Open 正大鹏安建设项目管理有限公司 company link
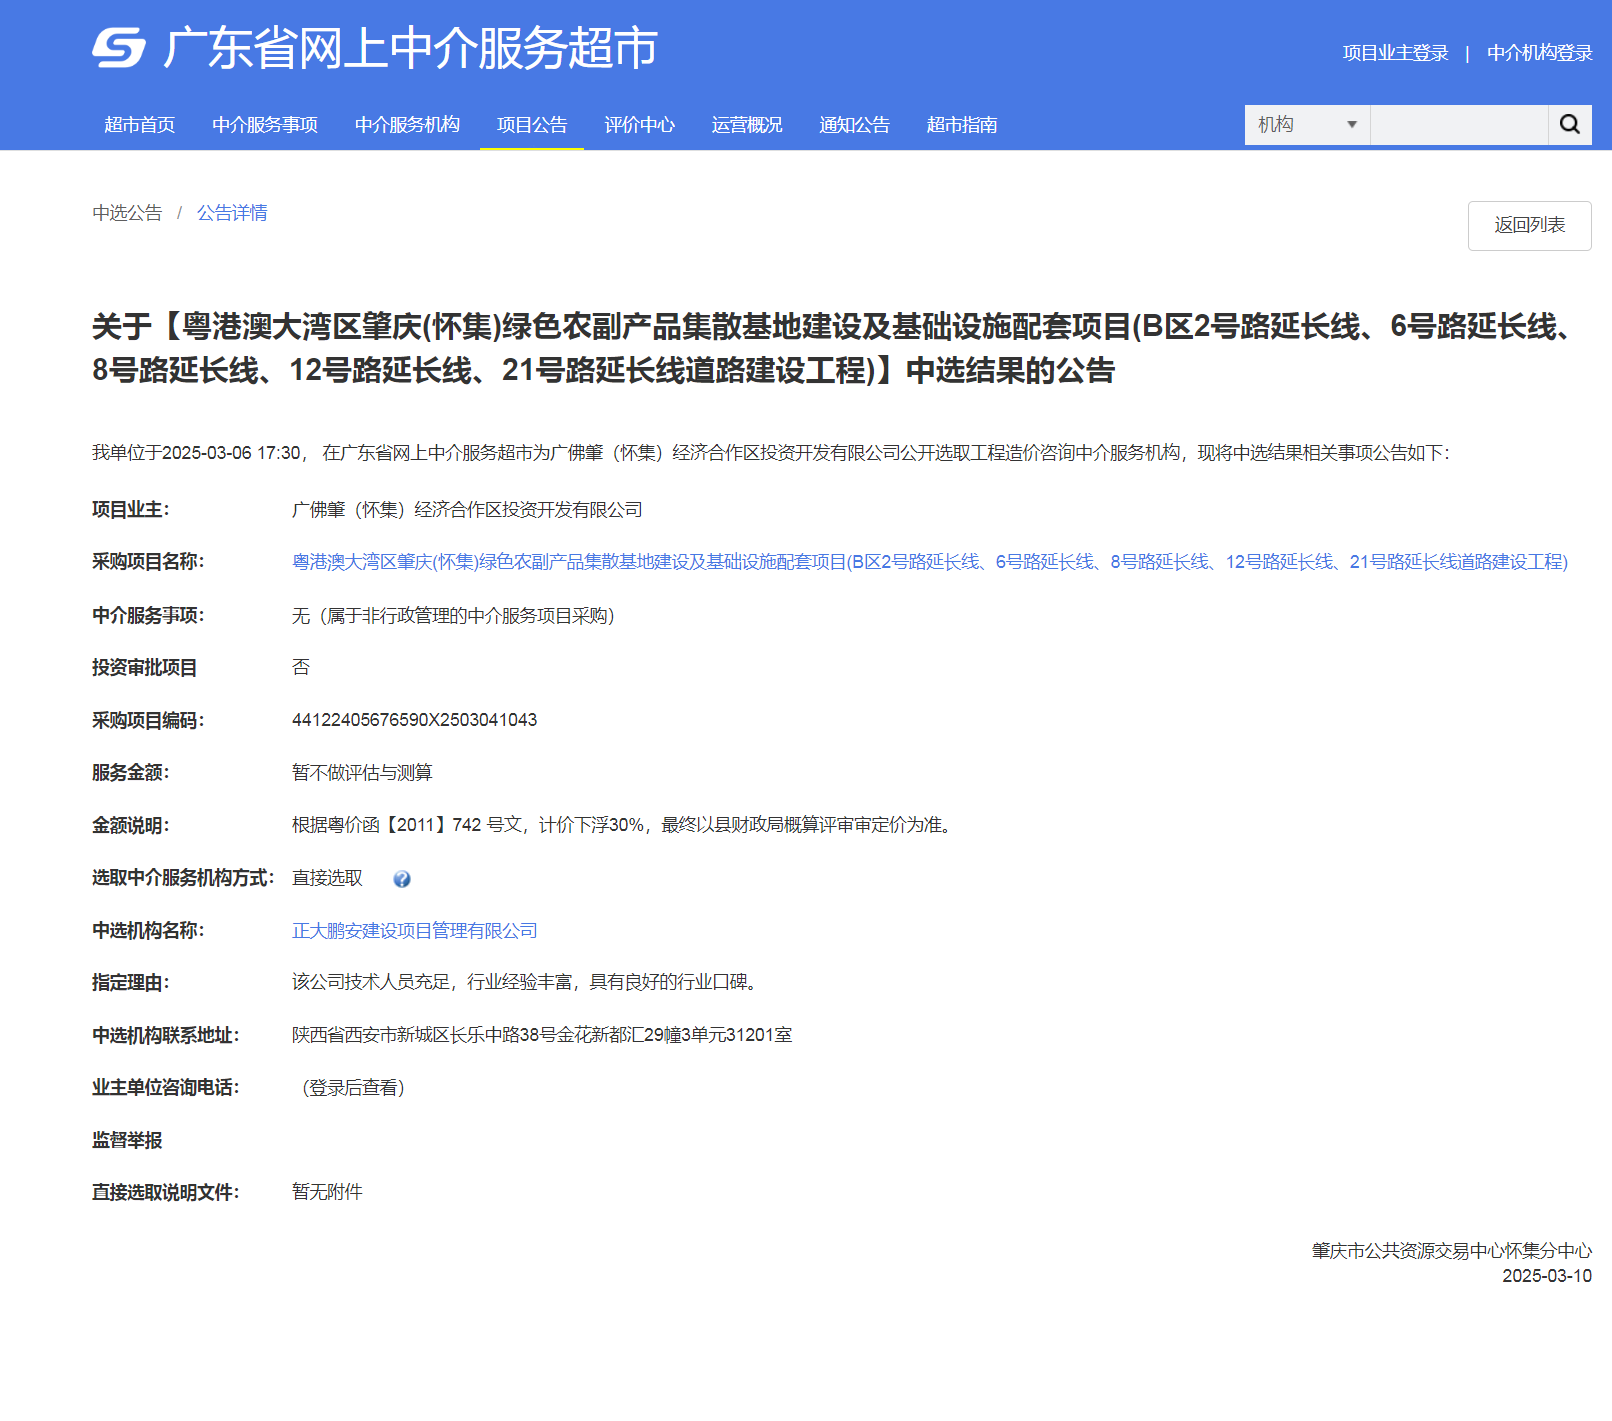 (x=414, y=931)
